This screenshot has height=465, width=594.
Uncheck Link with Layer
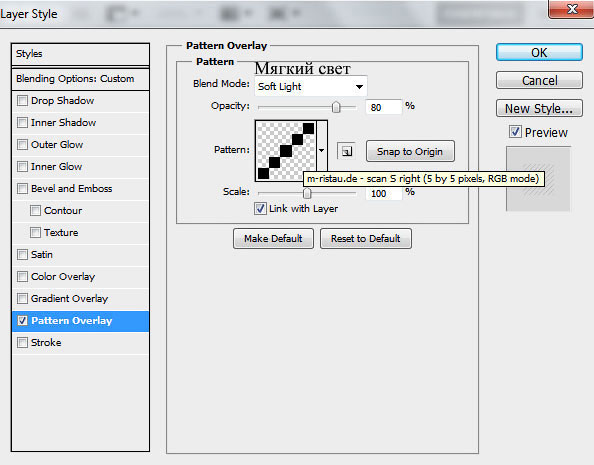pyautogui.click(x=260, y=208)
